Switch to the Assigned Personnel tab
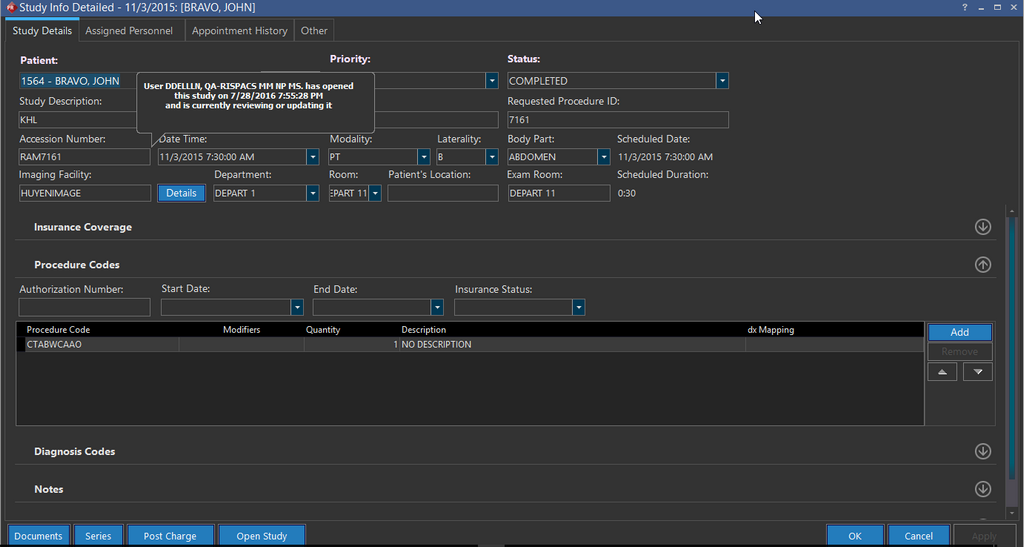 [129, 31]
